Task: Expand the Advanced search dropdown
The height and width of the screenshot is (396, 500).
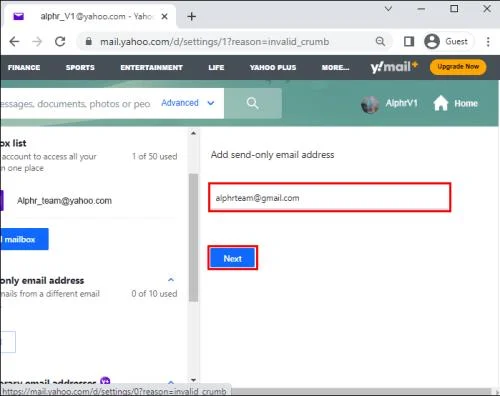Action: pyautogui.click(x=187, y=103)
